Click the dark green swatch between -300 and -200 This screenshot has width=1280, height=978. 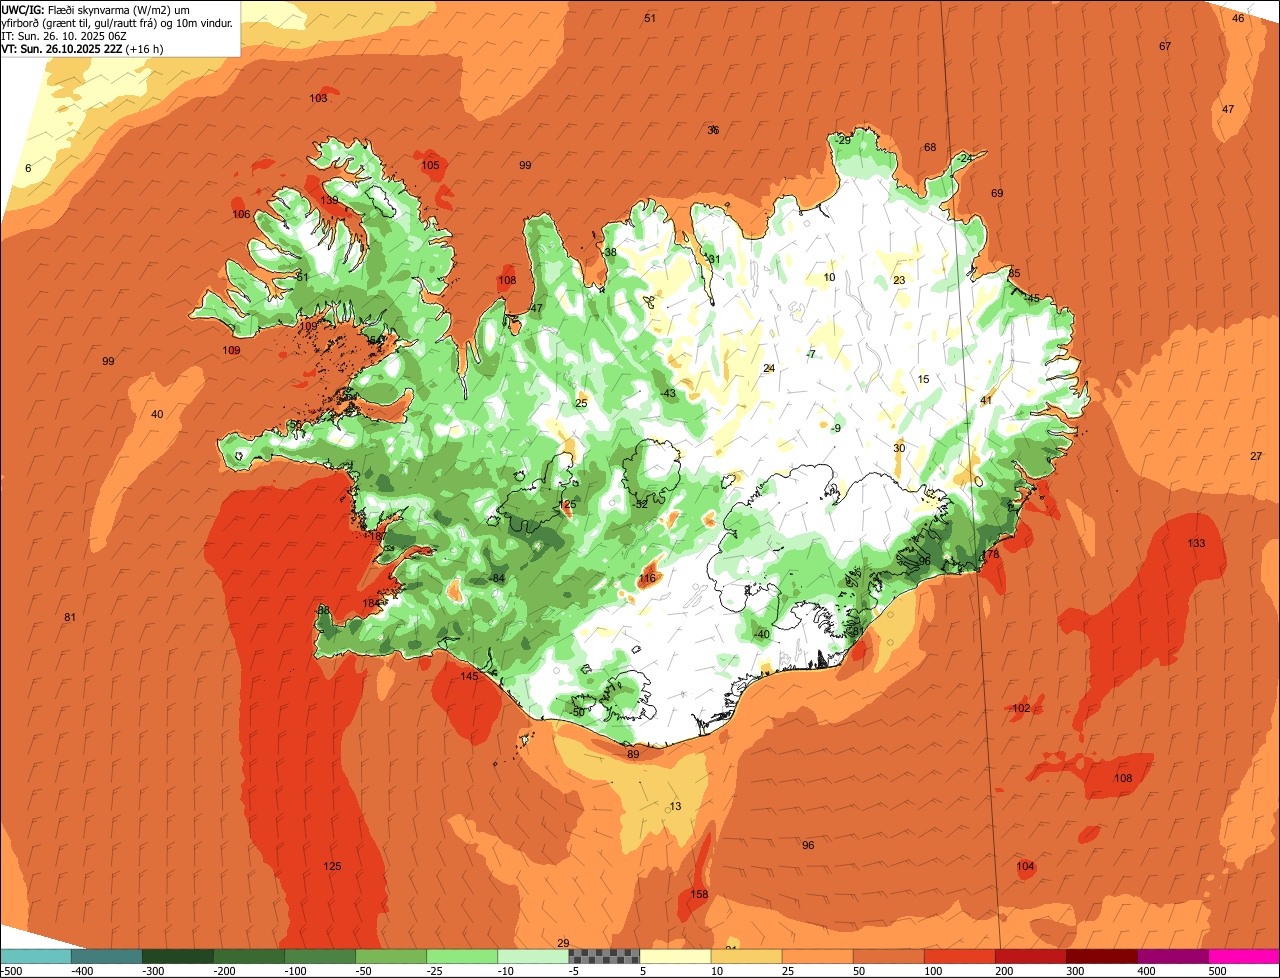(x=178, y=956)
